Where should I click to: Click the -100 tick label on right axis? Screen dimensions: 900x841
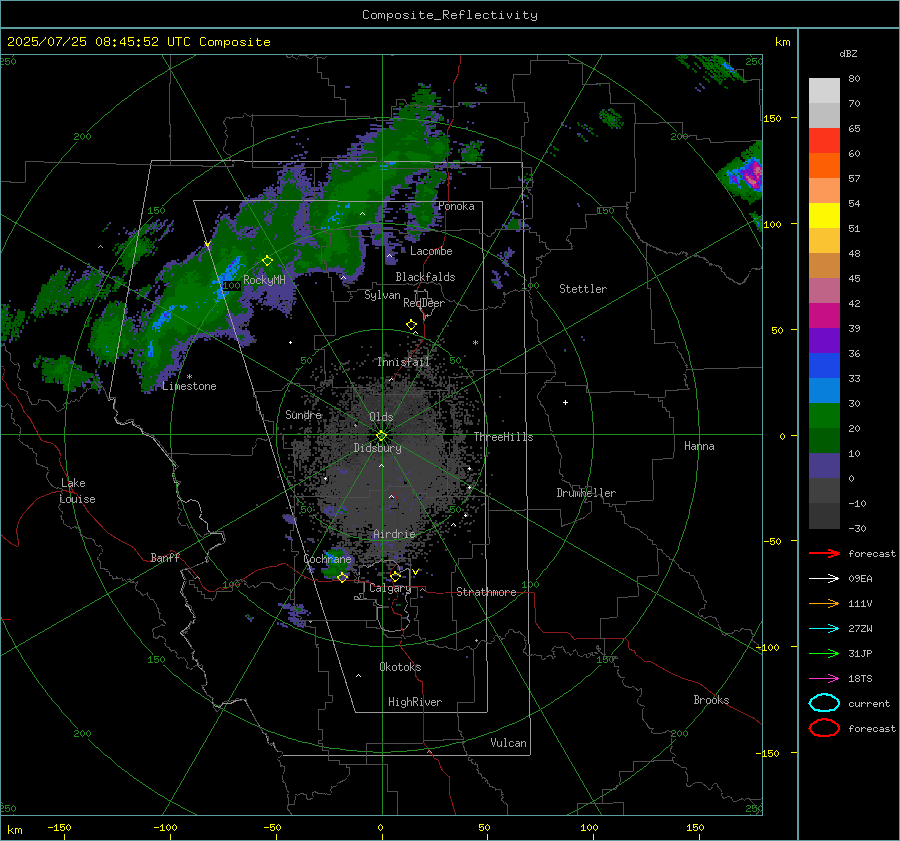point(767,648)
